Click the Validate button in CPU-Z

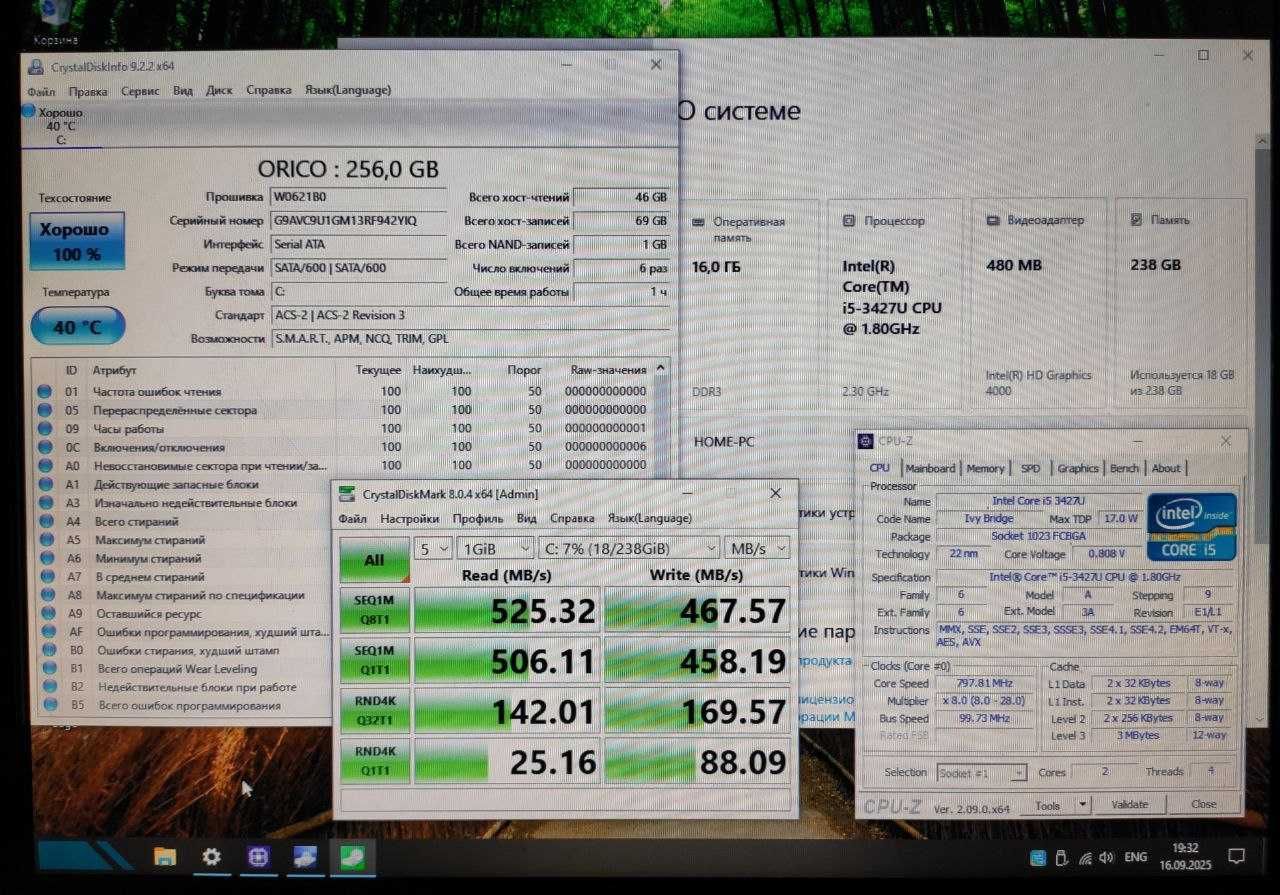point(1130,804)
